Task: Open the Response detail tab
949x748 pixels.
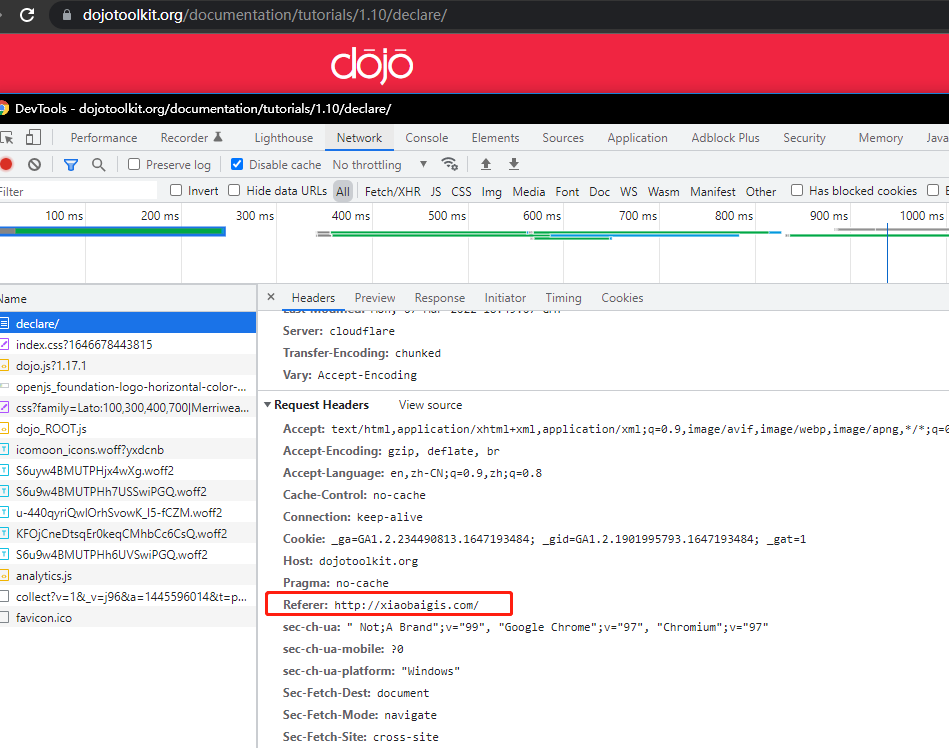Action: pos(439,298)
